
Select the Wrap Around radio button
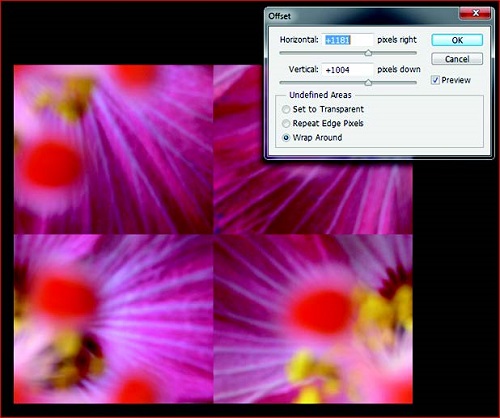286,138
